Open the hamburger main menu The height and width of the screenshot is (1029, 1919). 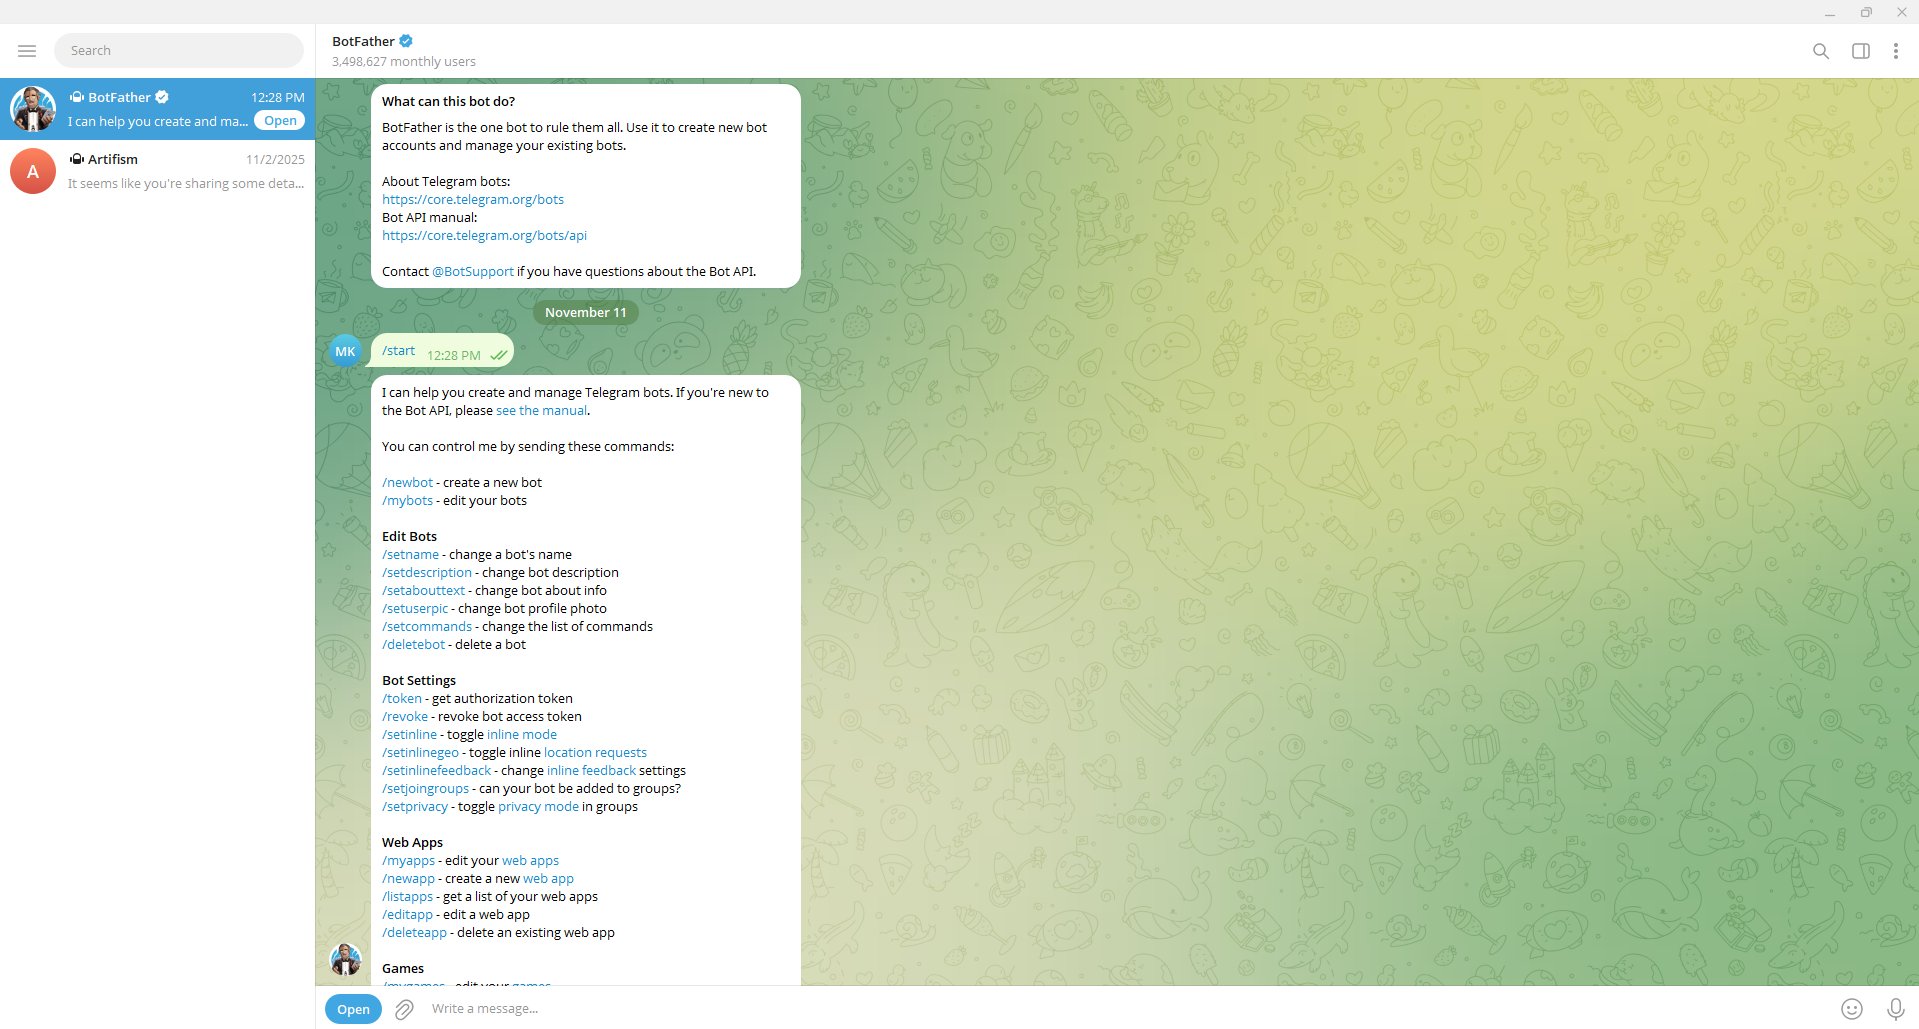pyautogui.click(x=27, y=51)
